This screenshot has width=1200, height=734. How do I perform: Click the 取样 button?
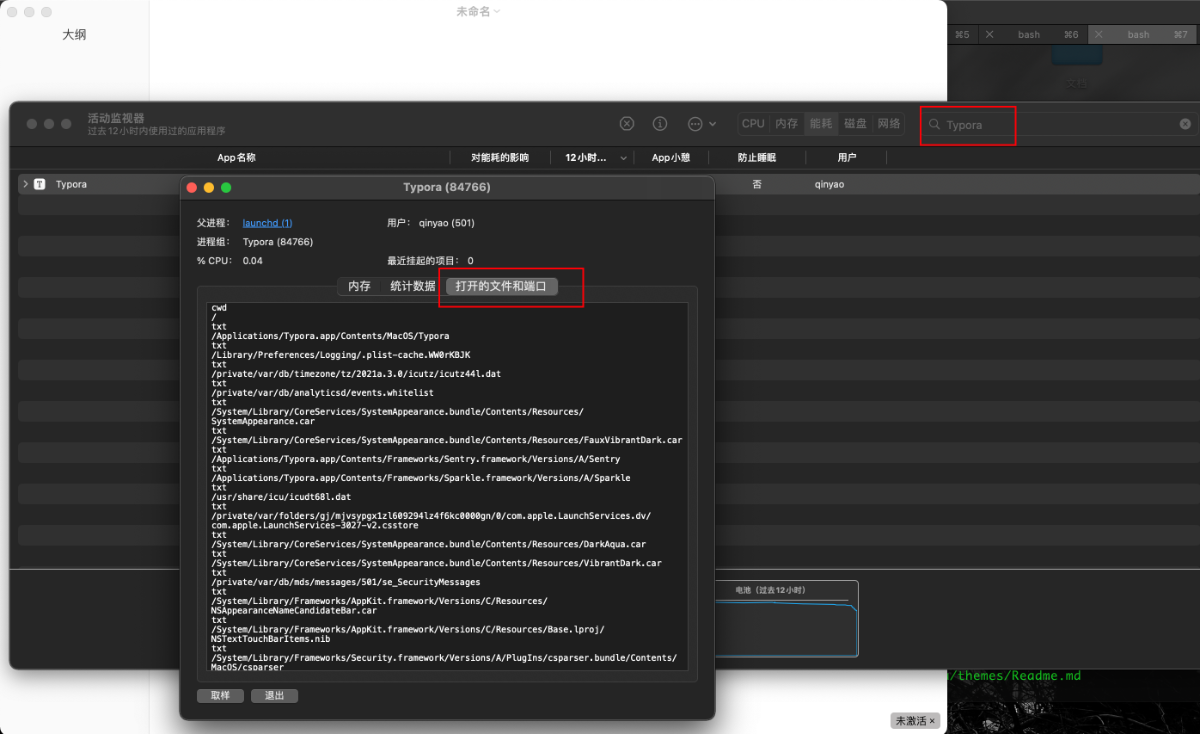(220, 696)
